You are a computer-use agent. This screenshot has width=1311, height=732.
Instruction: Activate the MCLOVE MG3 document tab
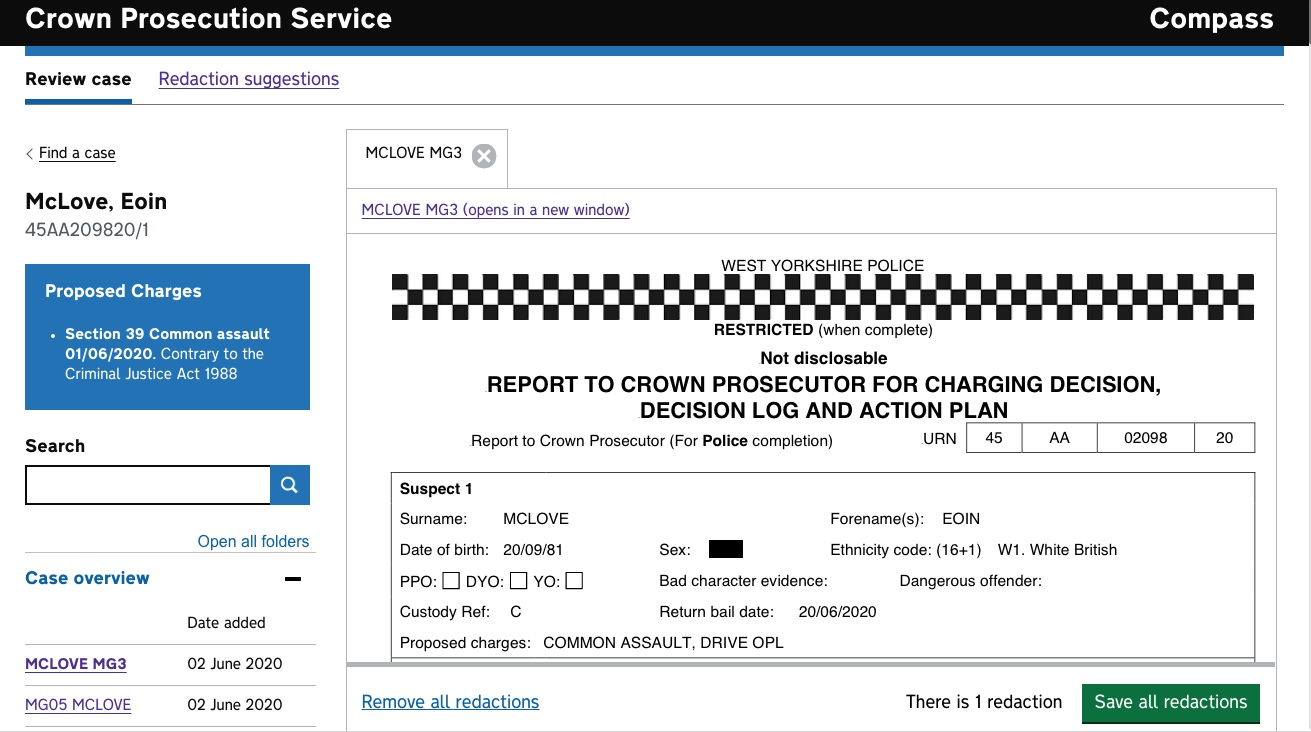coord(414,154)
